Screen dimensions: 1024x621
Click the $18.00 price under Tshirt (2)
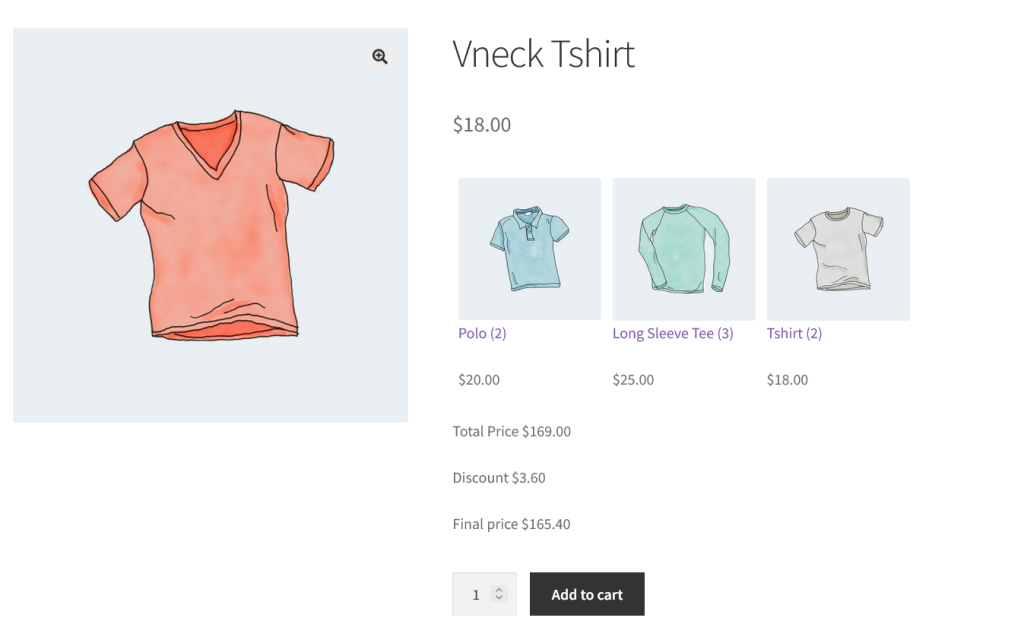tap(787, 380)
